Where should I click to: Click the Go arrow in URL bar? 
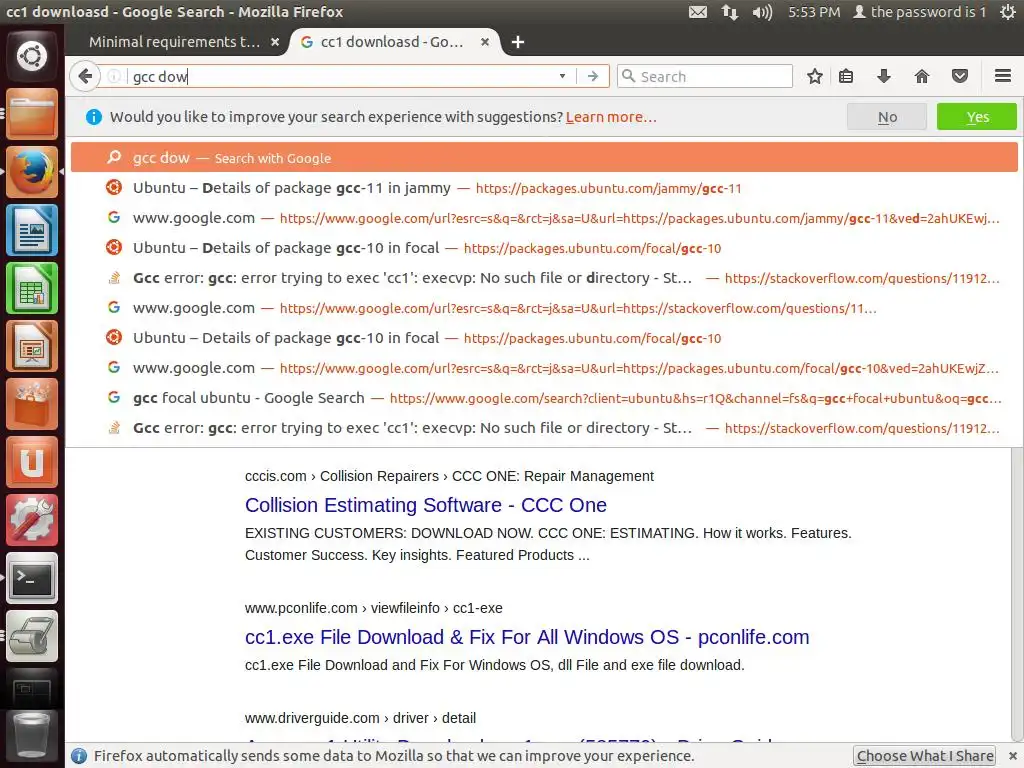[x=592, y=76]
